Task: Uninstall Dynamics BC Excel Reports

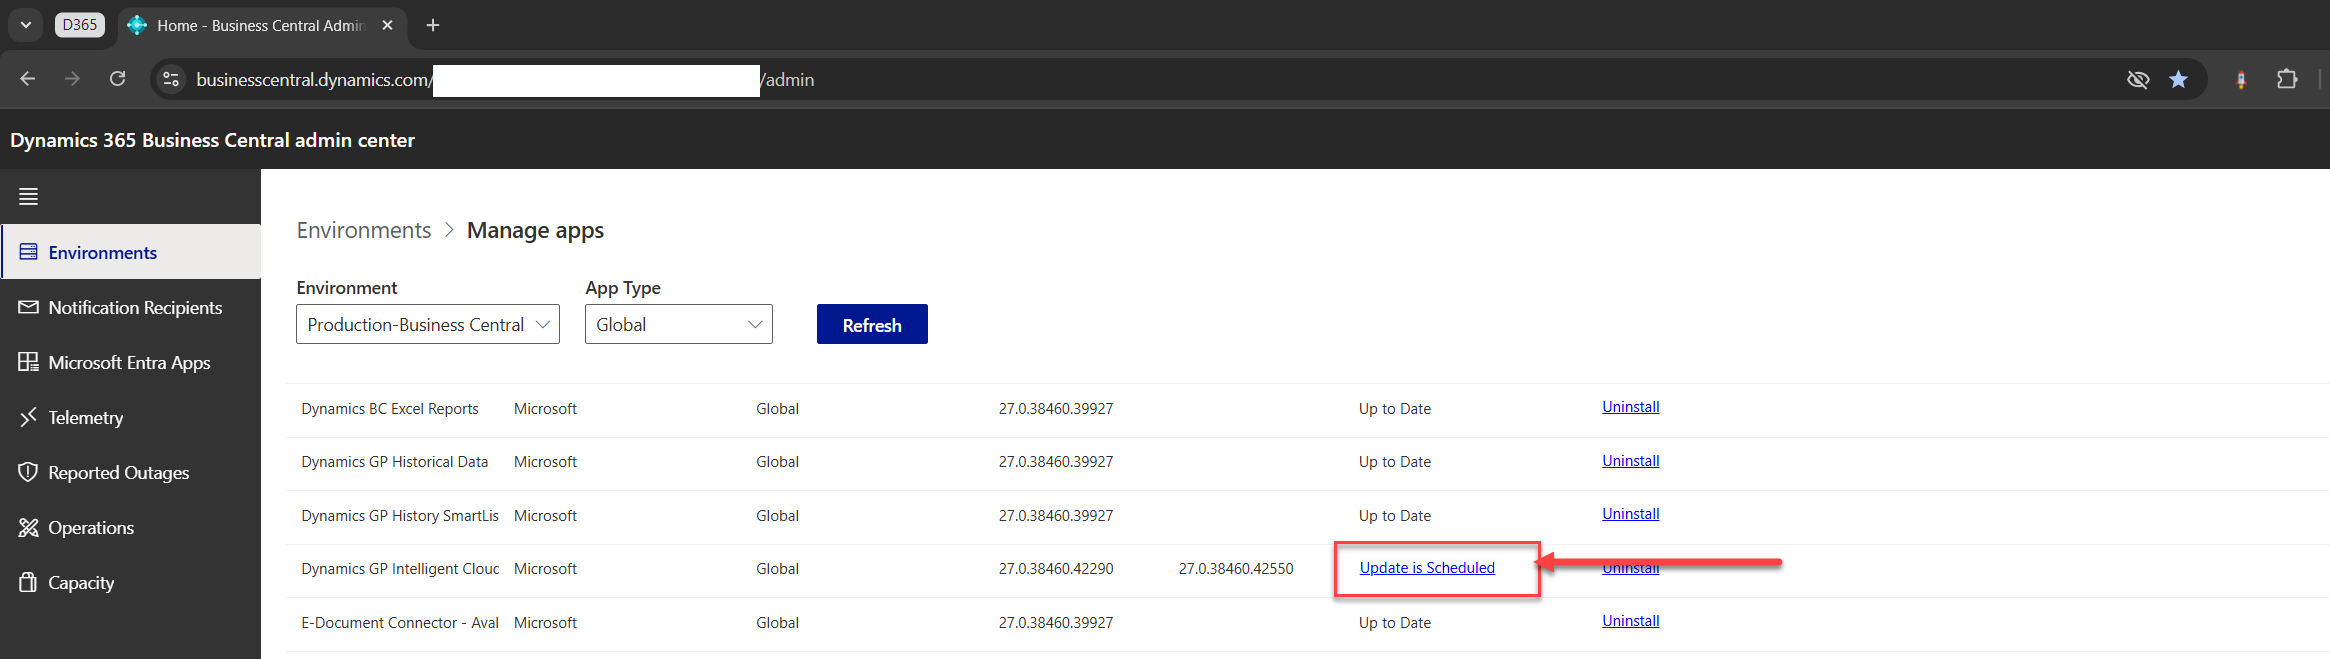Action: coord(1630,407)
